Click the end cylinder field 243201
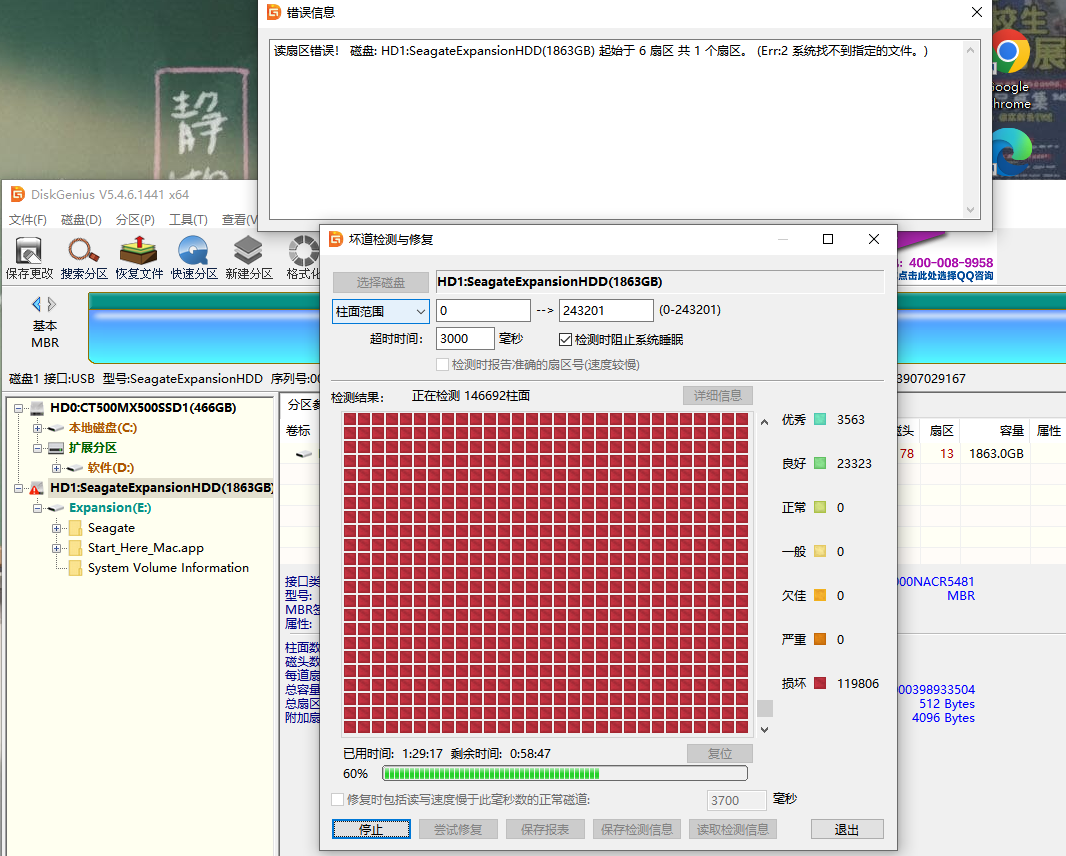 (606, 311)
